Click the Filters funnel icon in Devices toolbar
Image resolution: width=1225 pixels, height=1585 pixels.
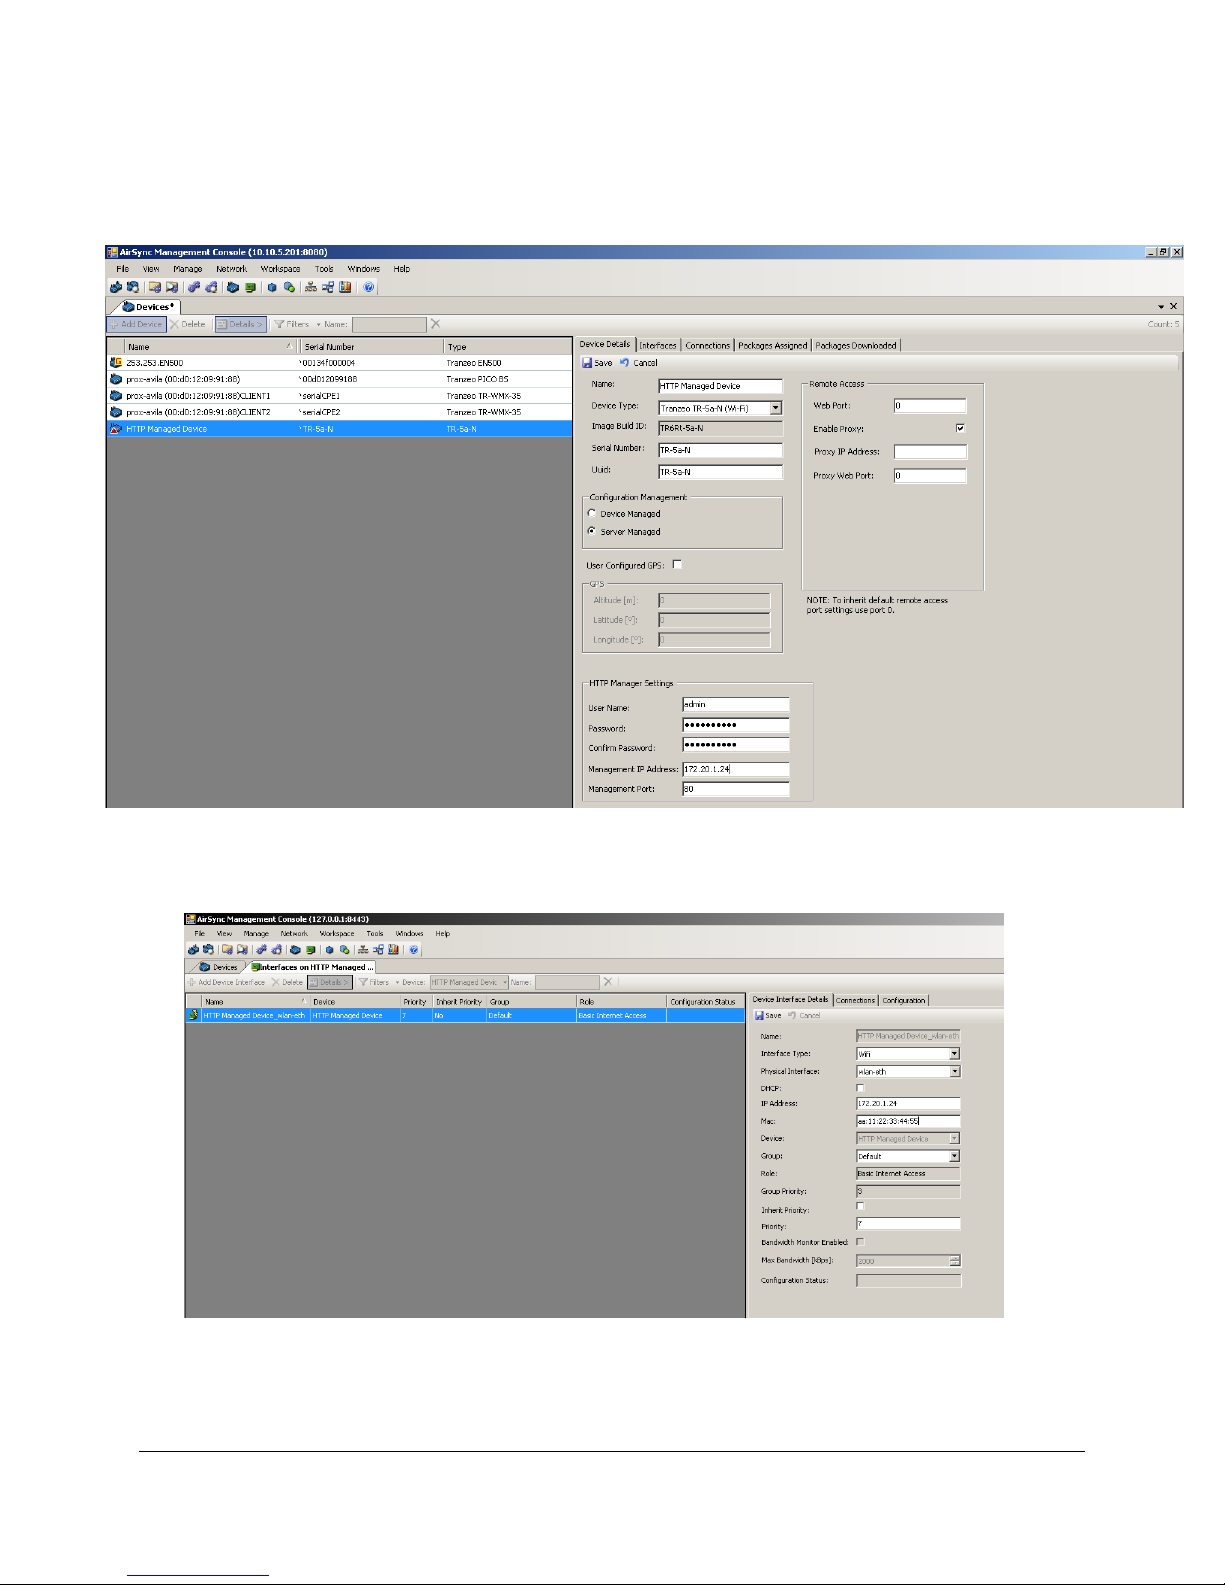click(x=279, y=324)
